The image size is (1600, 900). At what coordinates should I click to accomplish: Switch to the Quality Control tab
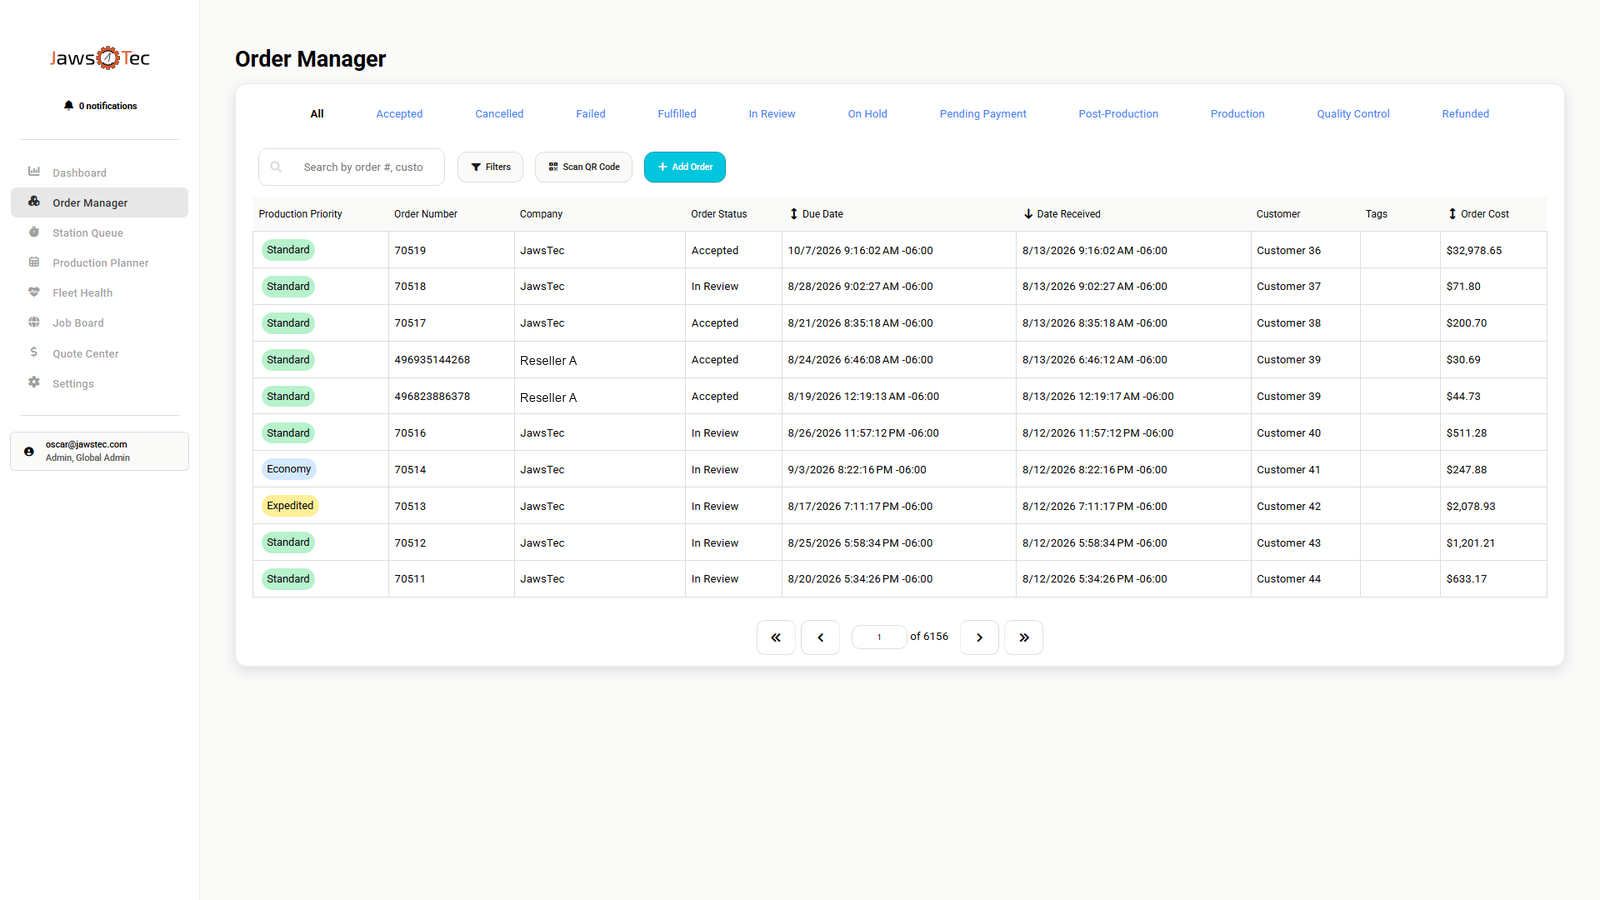coord(1353,114)
